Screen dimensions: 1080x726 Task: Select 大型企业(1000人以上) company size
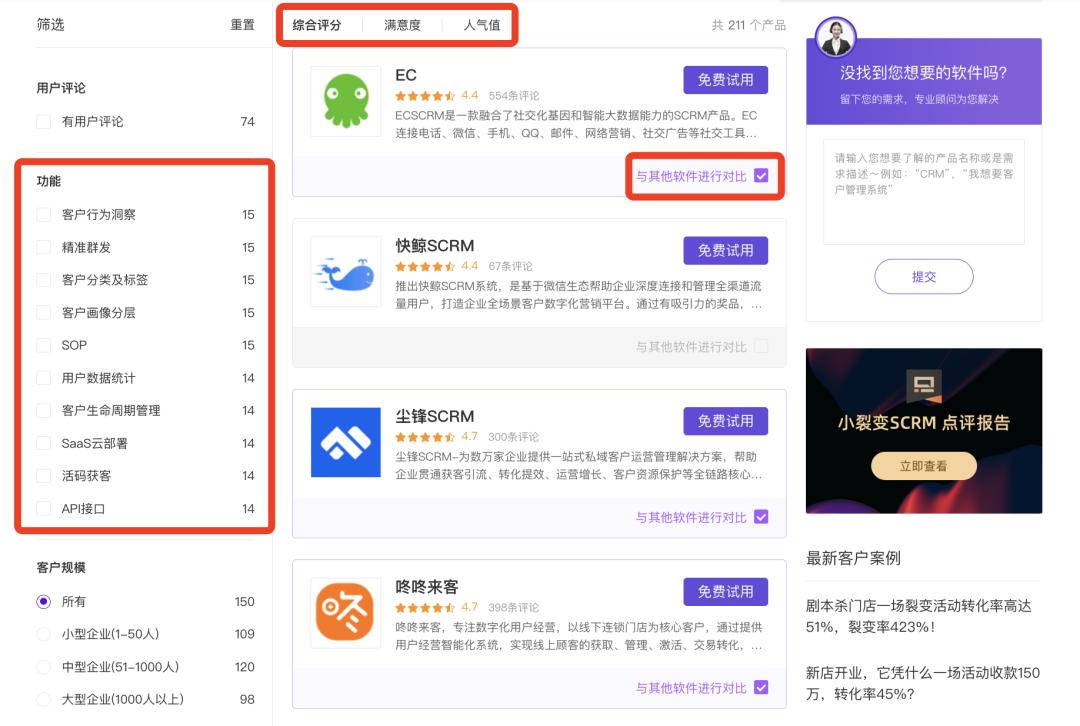point(43,700)
